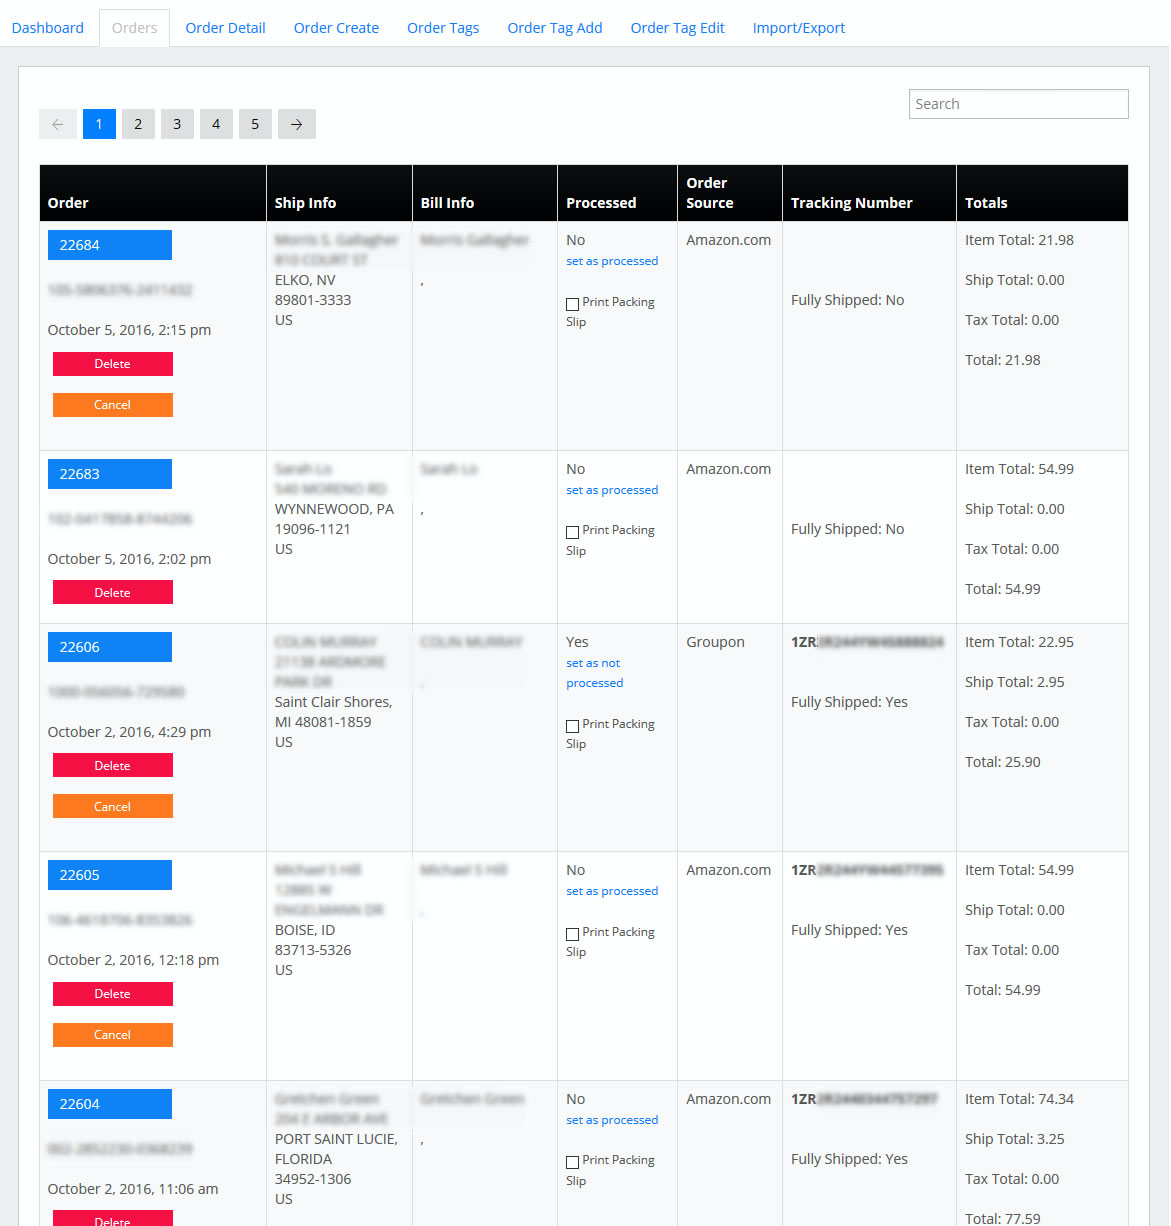View page 4 of the order list

[216, 123]
